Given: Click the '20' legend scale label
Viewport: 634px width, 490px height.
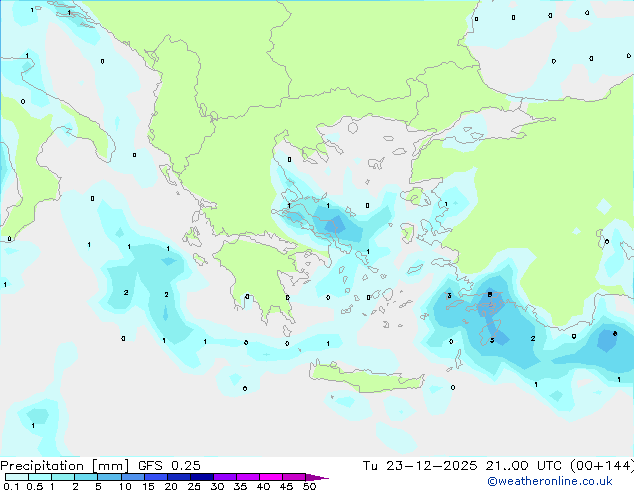Looking at the screenshot, I should (171, 486).
